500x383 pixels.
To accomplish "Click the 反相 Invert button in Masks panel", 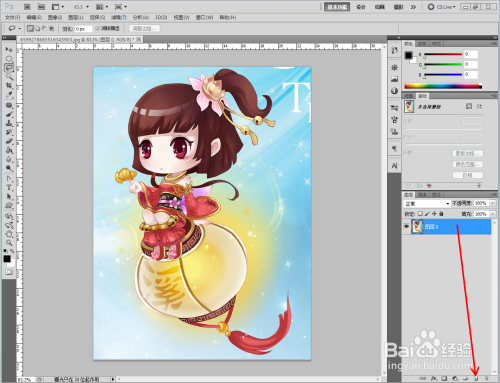I will (468, 175).
